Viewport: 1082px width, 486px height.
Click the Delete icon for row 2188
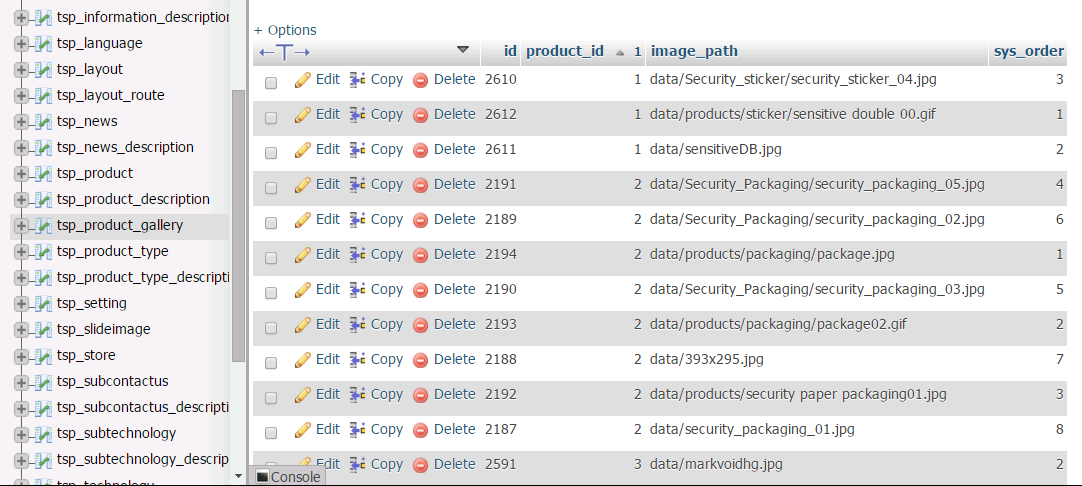(x=421, y=360)
